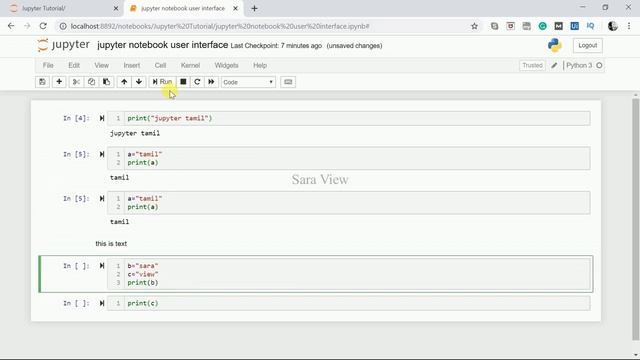
Task: Run first In [5] cell via its icon
Action: click(x=102, y=154)
